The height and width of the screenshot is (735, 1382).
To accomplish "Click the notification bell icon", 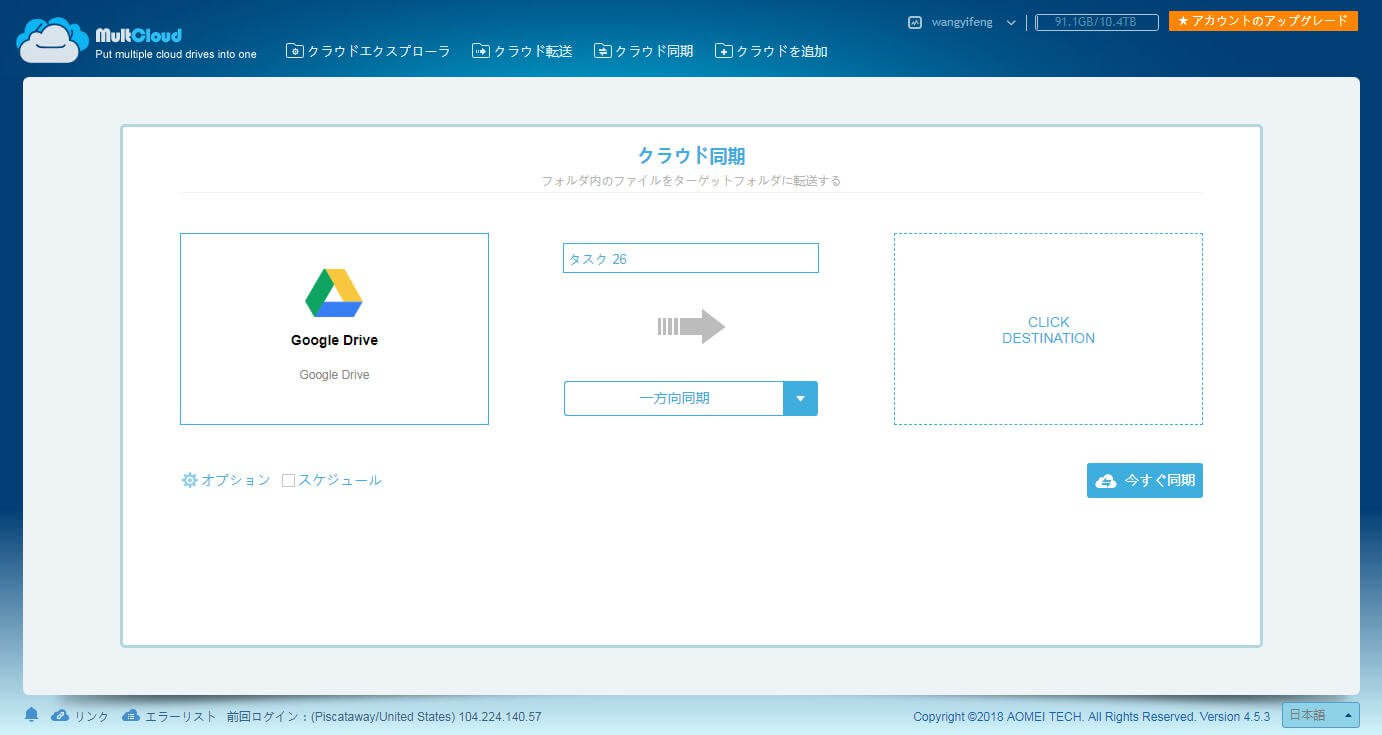I will point(31,715).
